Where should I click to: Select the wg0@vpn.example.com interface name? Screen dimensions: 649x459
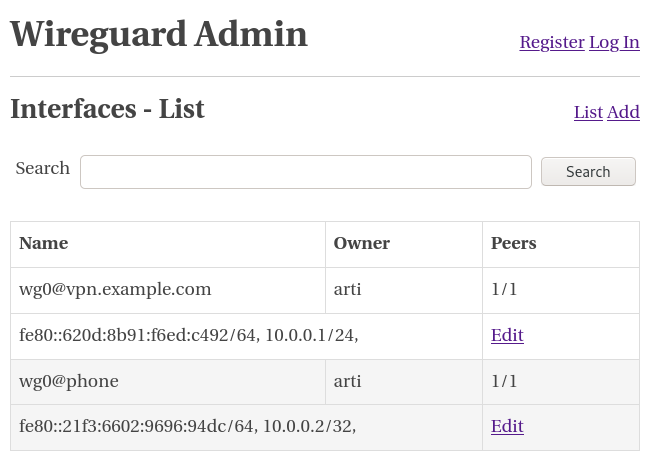(x=115, y=289)
